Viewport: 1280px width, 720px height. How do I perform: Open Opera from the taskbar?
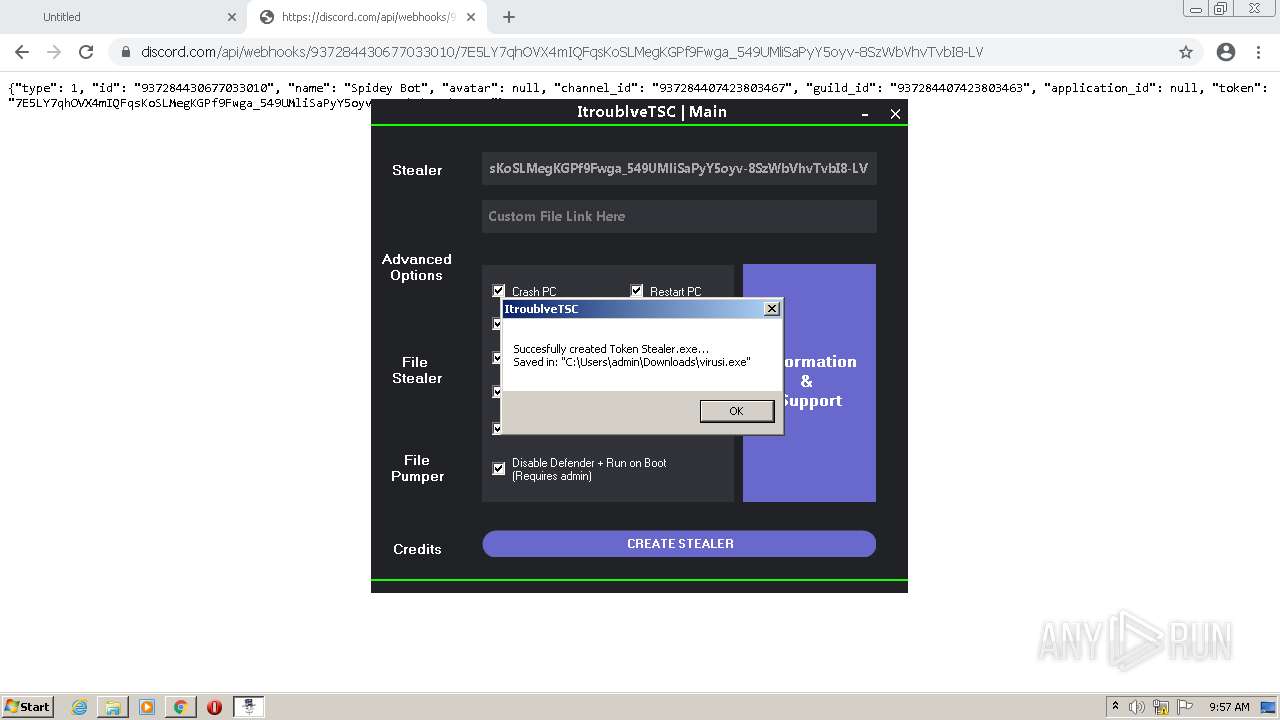(x=214, y=707)
